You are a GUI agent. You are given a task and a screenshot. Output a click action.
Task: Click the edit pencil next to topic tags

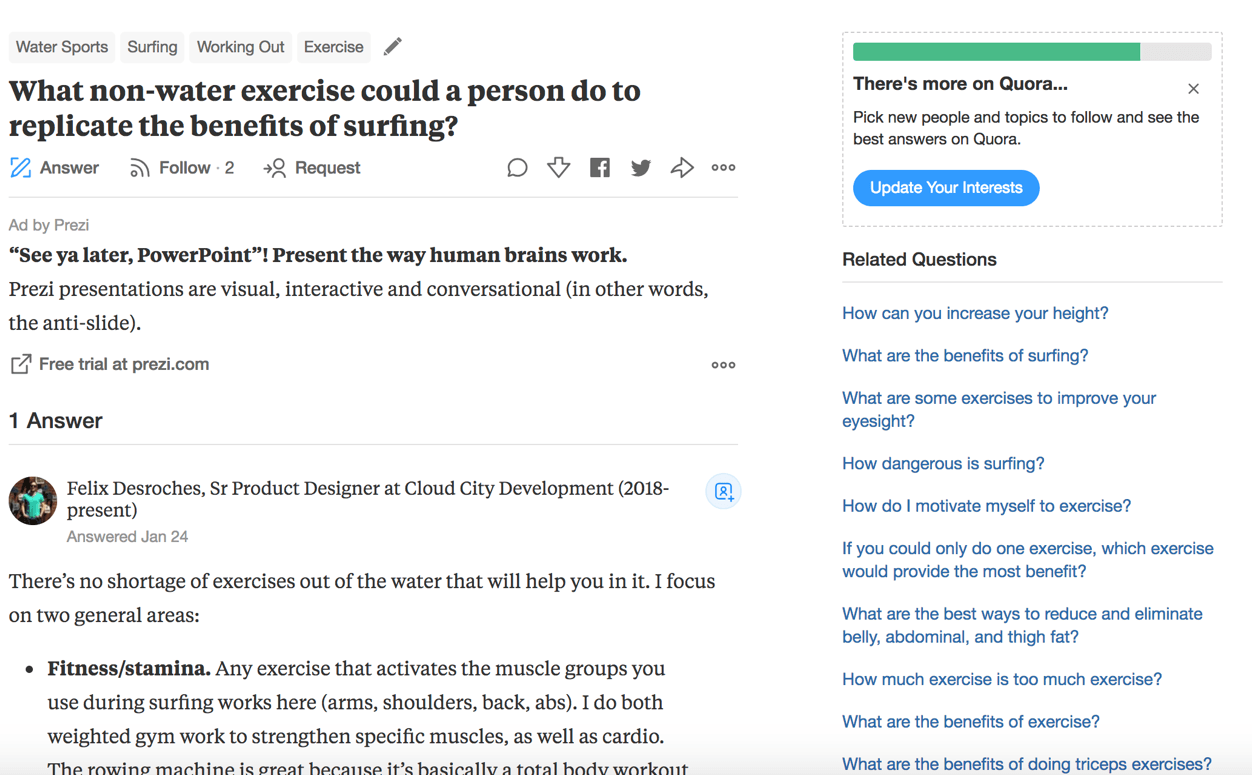(392, 46)
